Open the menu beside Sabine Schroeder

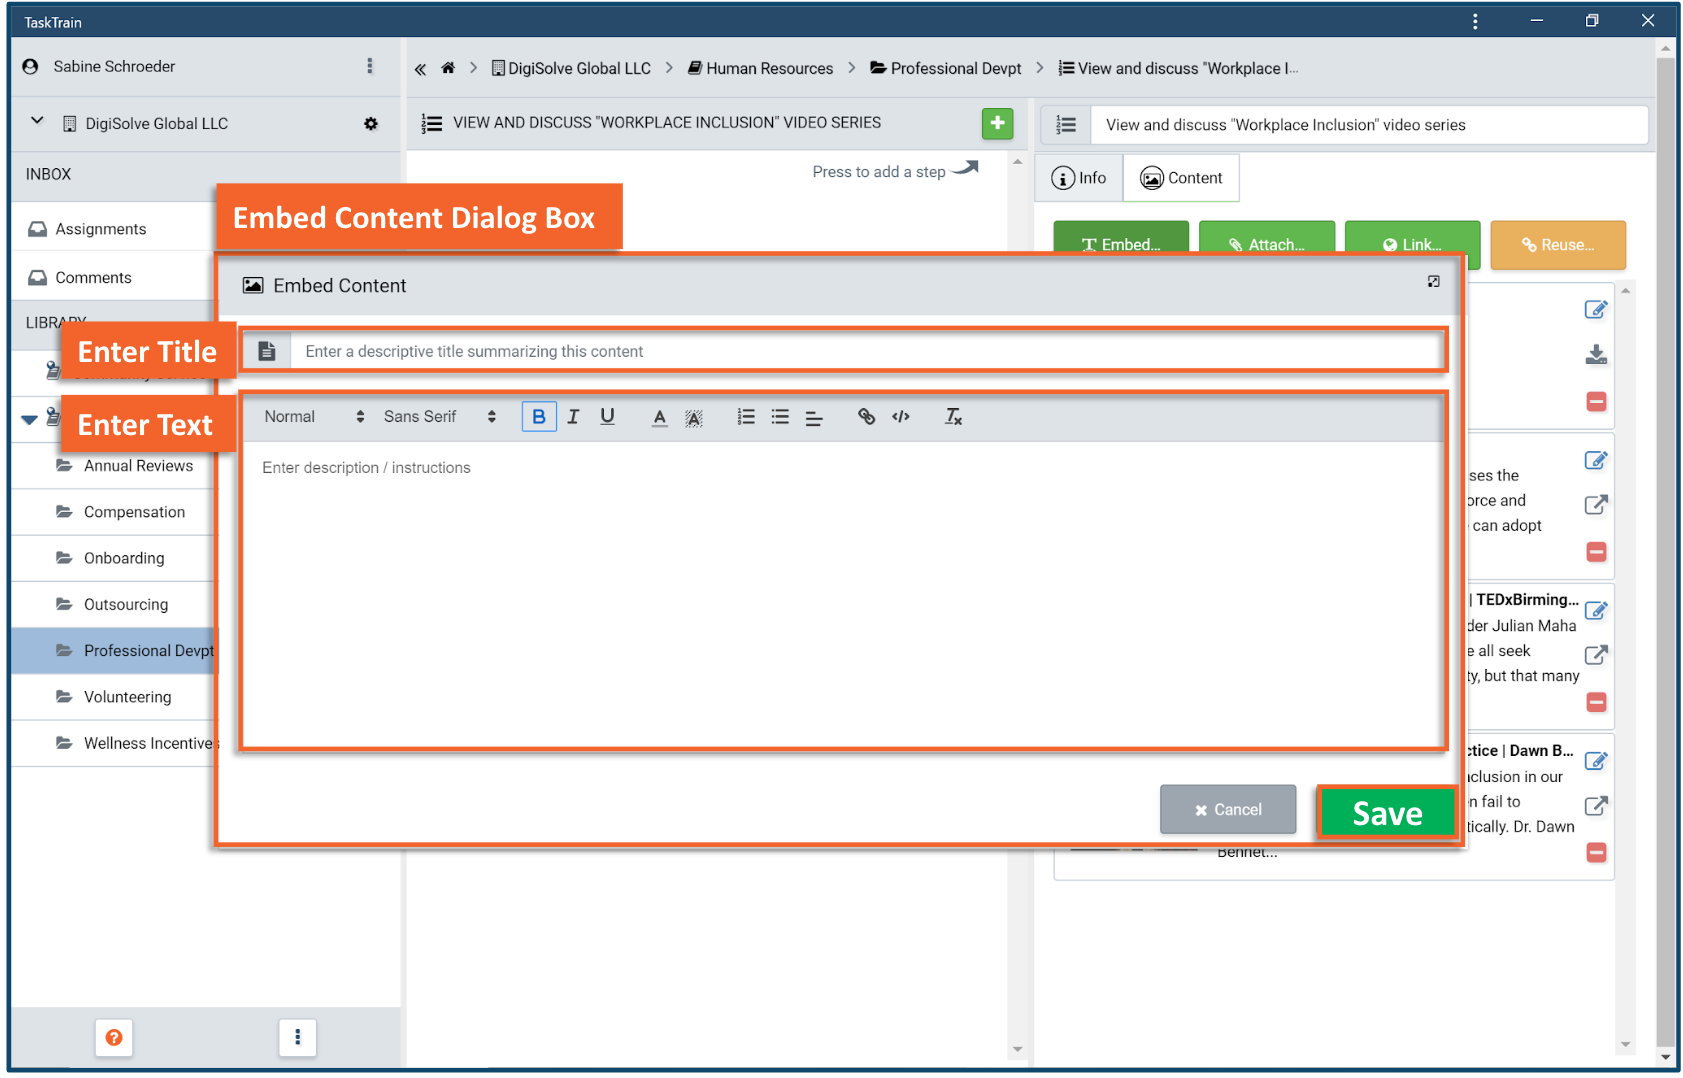(370, 66)
